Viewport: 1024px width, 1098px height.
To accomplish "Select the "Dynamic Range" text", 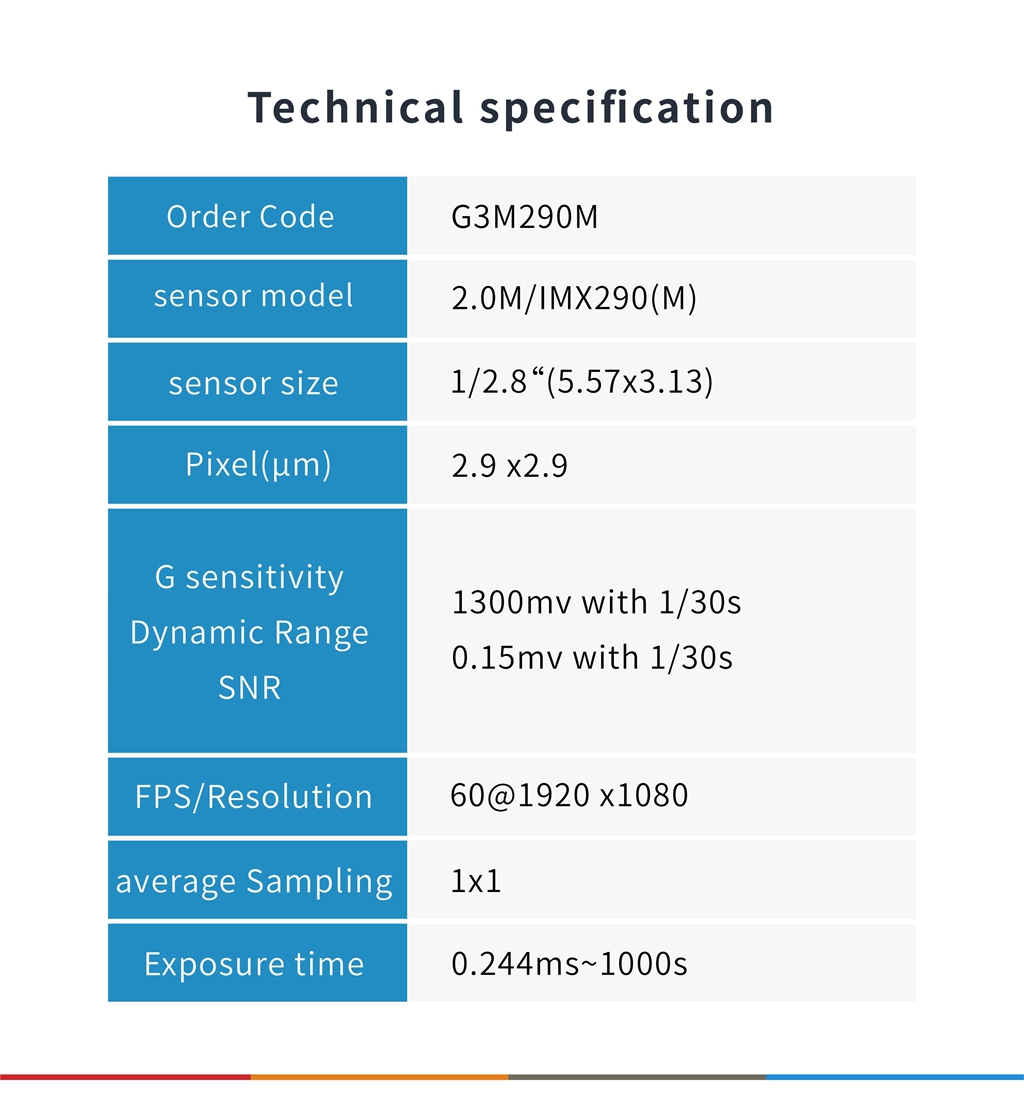I will 249,633.
